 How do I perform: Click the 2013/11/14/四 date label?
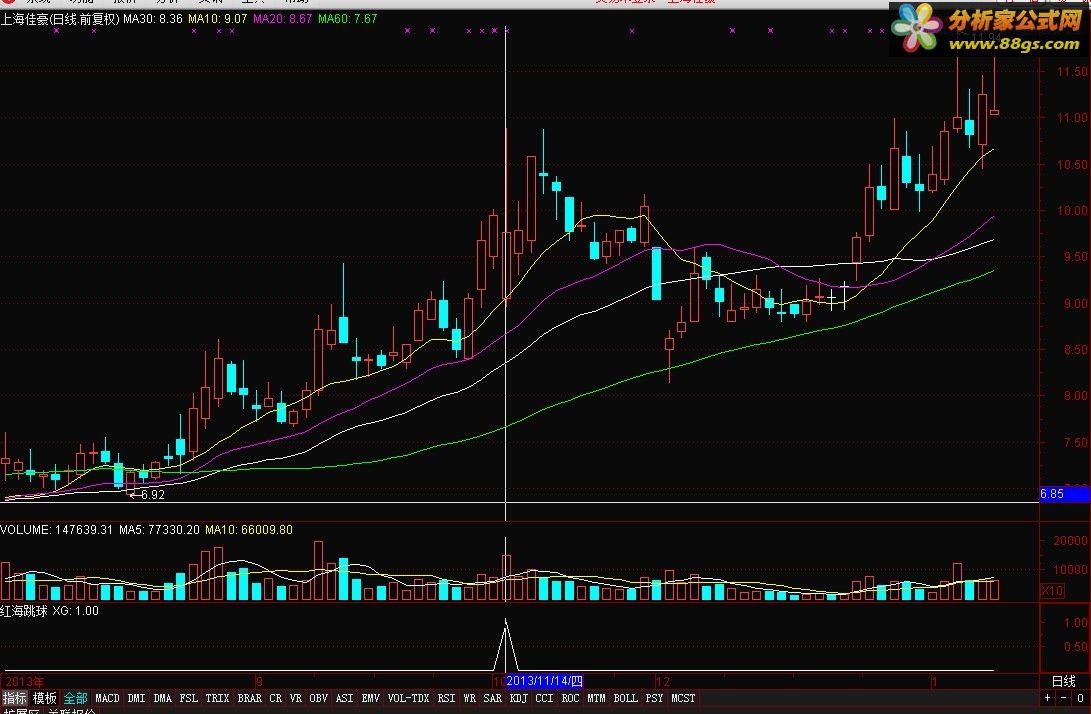pyautogui.click(x=544, y=681)
